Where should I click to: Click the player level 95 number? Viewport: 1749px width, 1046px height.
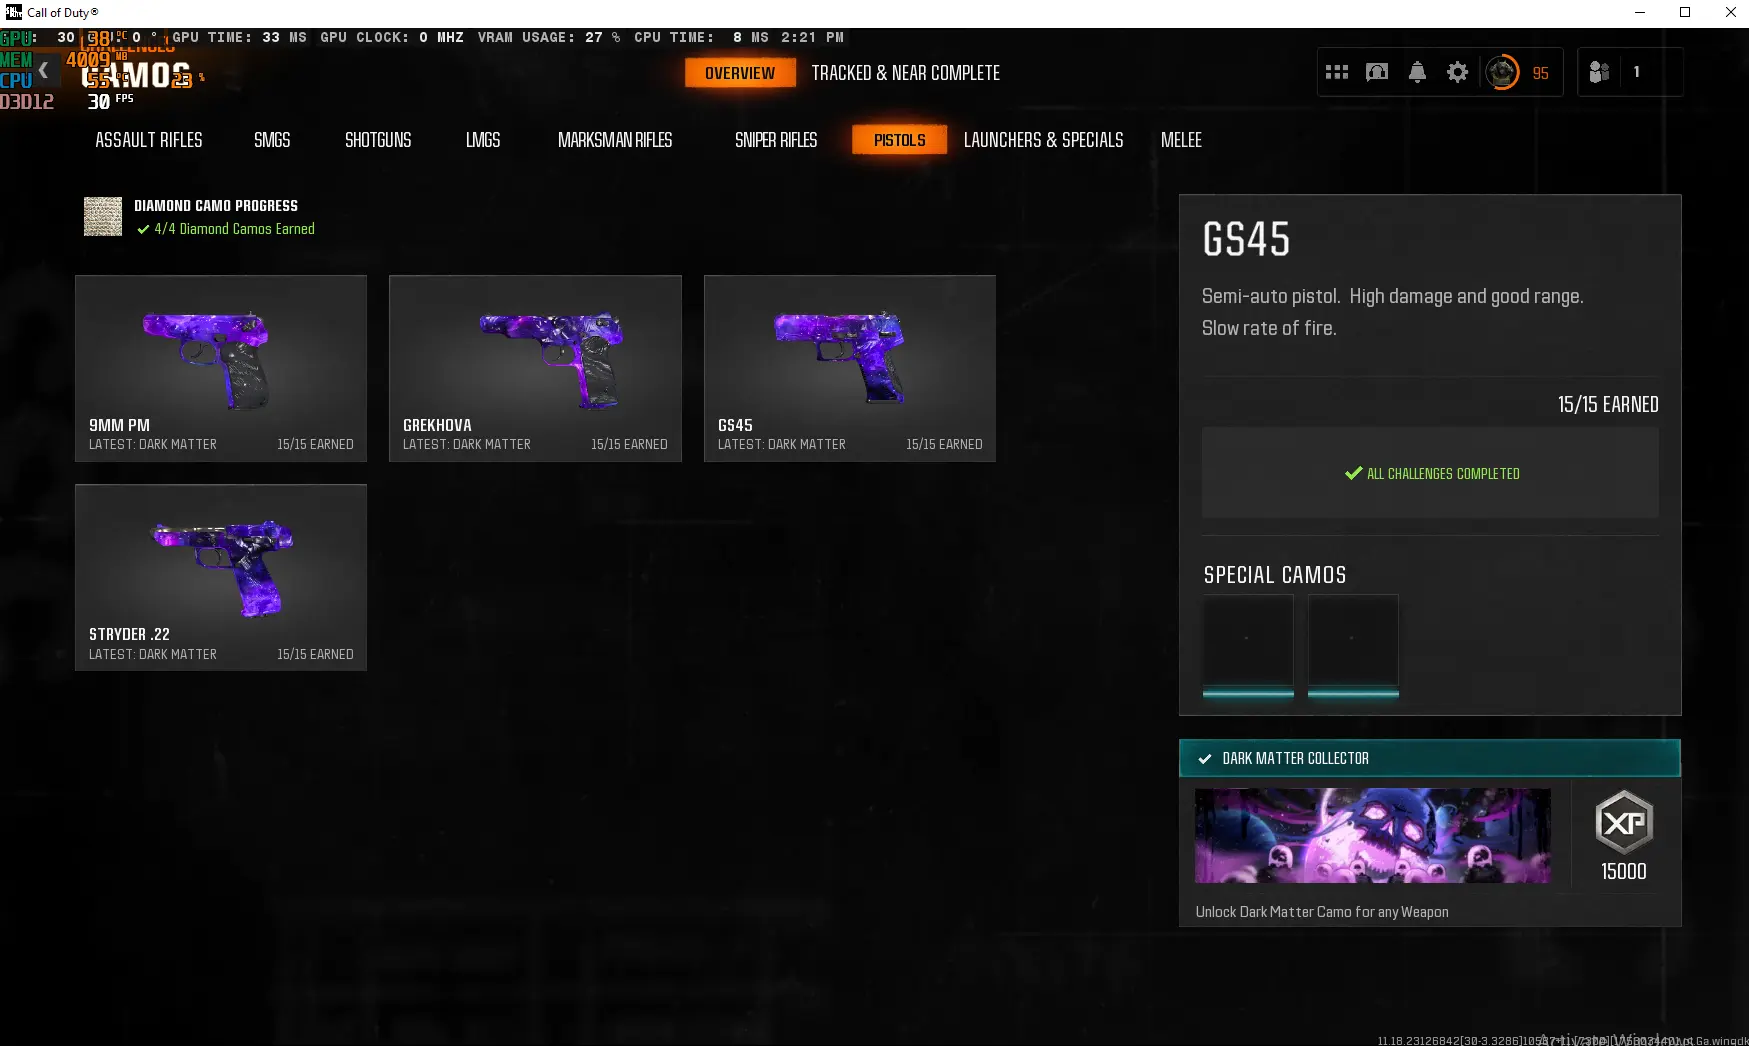pyautogui.click(x=1541, y=73)
